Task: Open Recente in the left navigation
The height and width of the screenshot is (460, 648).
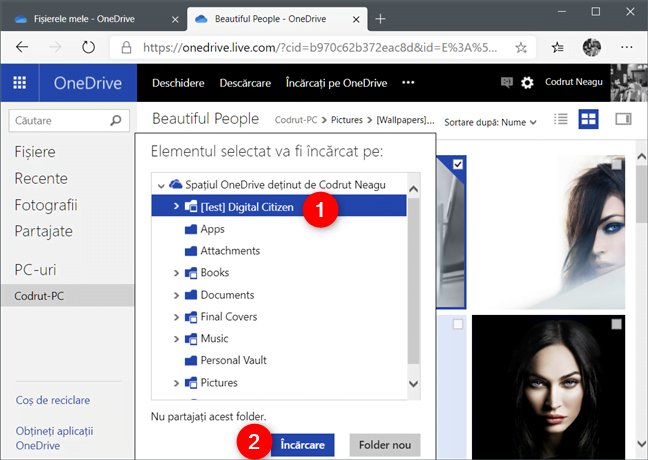Action: tap(41, 178)
